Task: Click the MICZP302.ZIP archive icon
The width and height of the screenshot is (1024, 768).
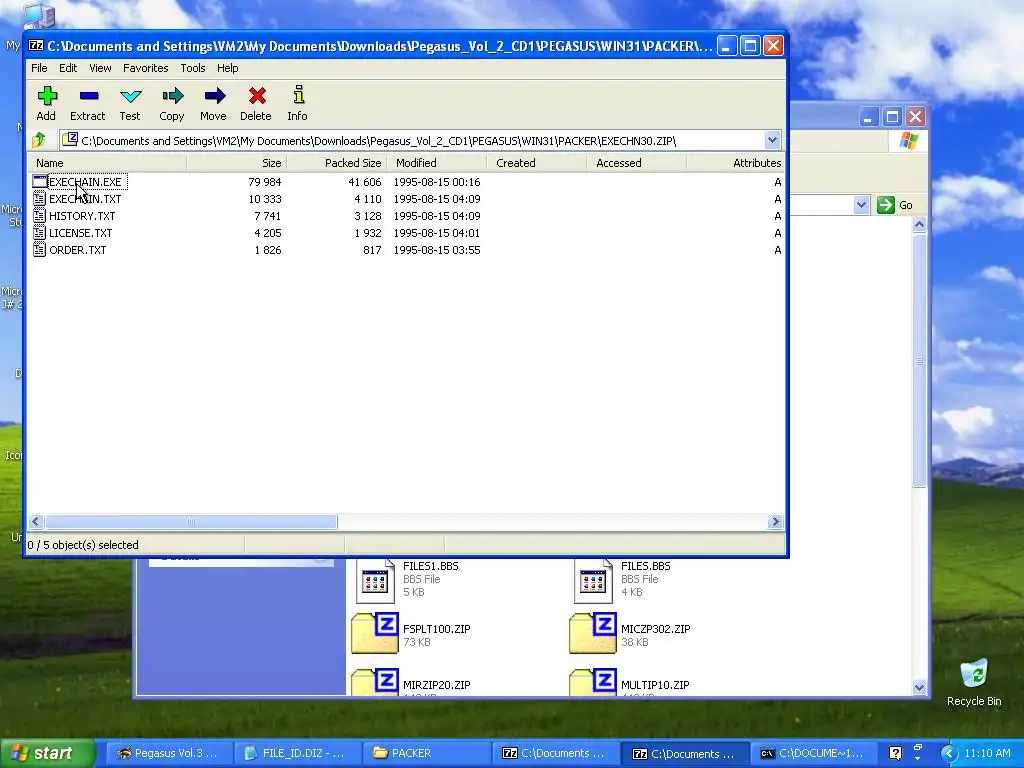Action: click(593, 633)
